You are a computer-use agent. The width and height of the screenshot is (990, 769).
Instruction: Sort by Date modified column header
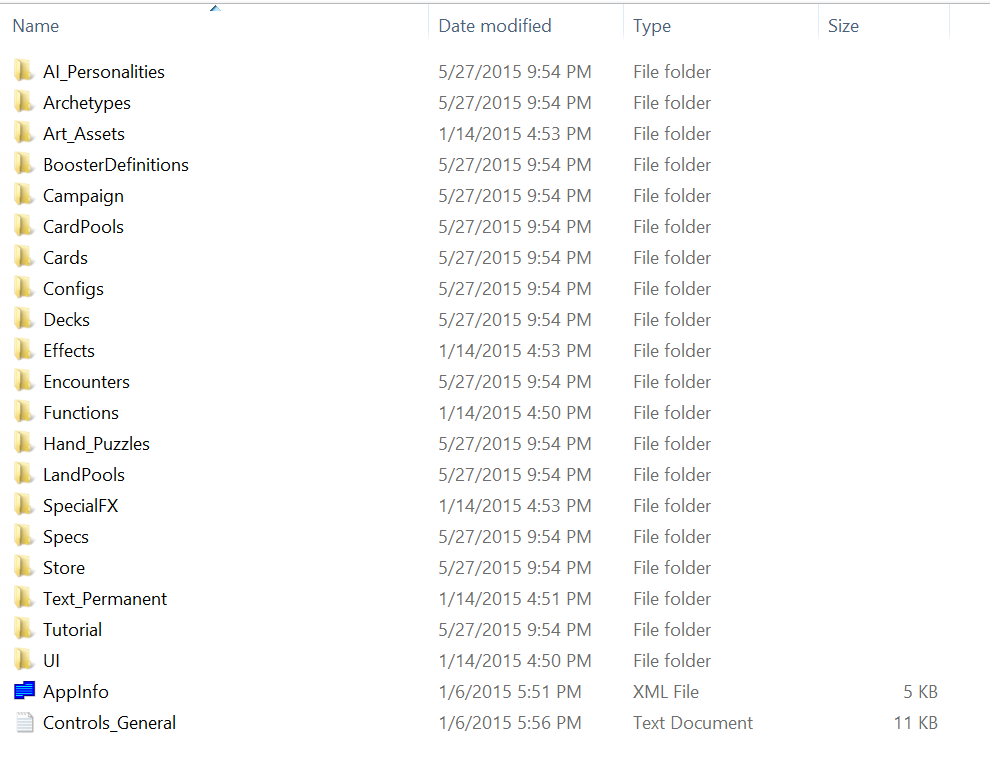coord(494,26)
